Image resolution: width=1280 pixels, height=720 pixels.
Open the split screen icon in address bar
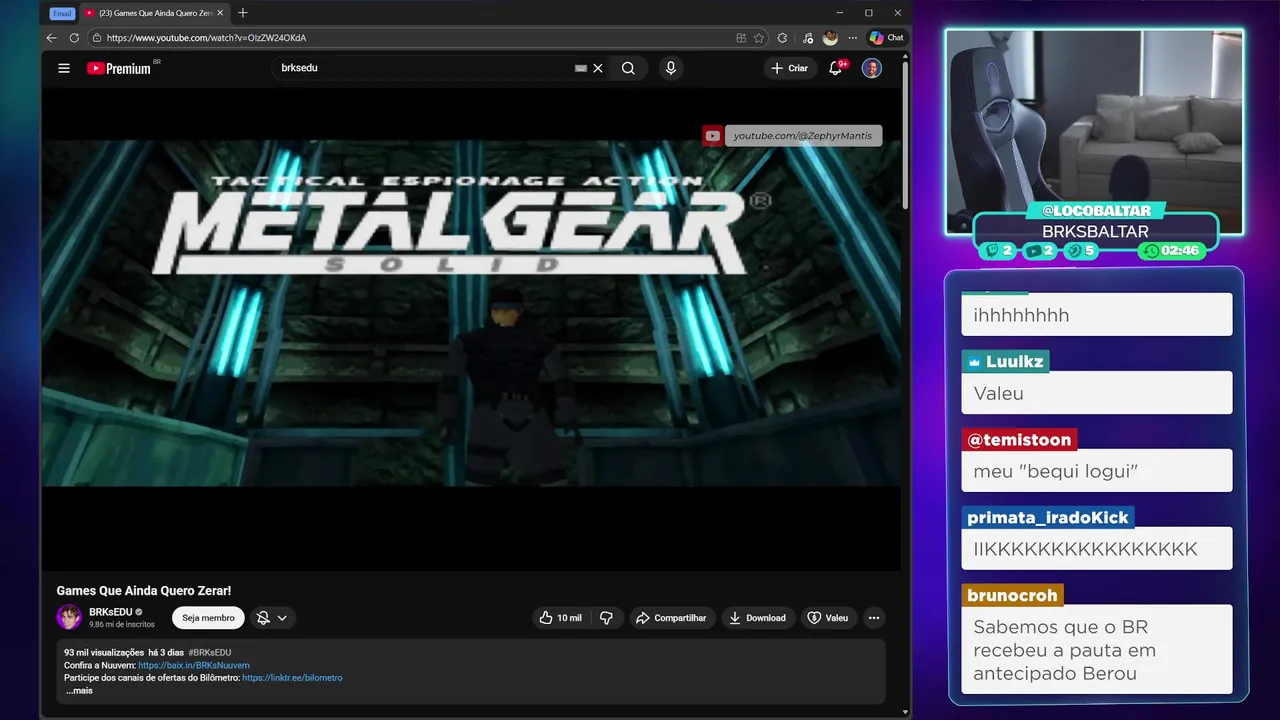tap(741, 38)
